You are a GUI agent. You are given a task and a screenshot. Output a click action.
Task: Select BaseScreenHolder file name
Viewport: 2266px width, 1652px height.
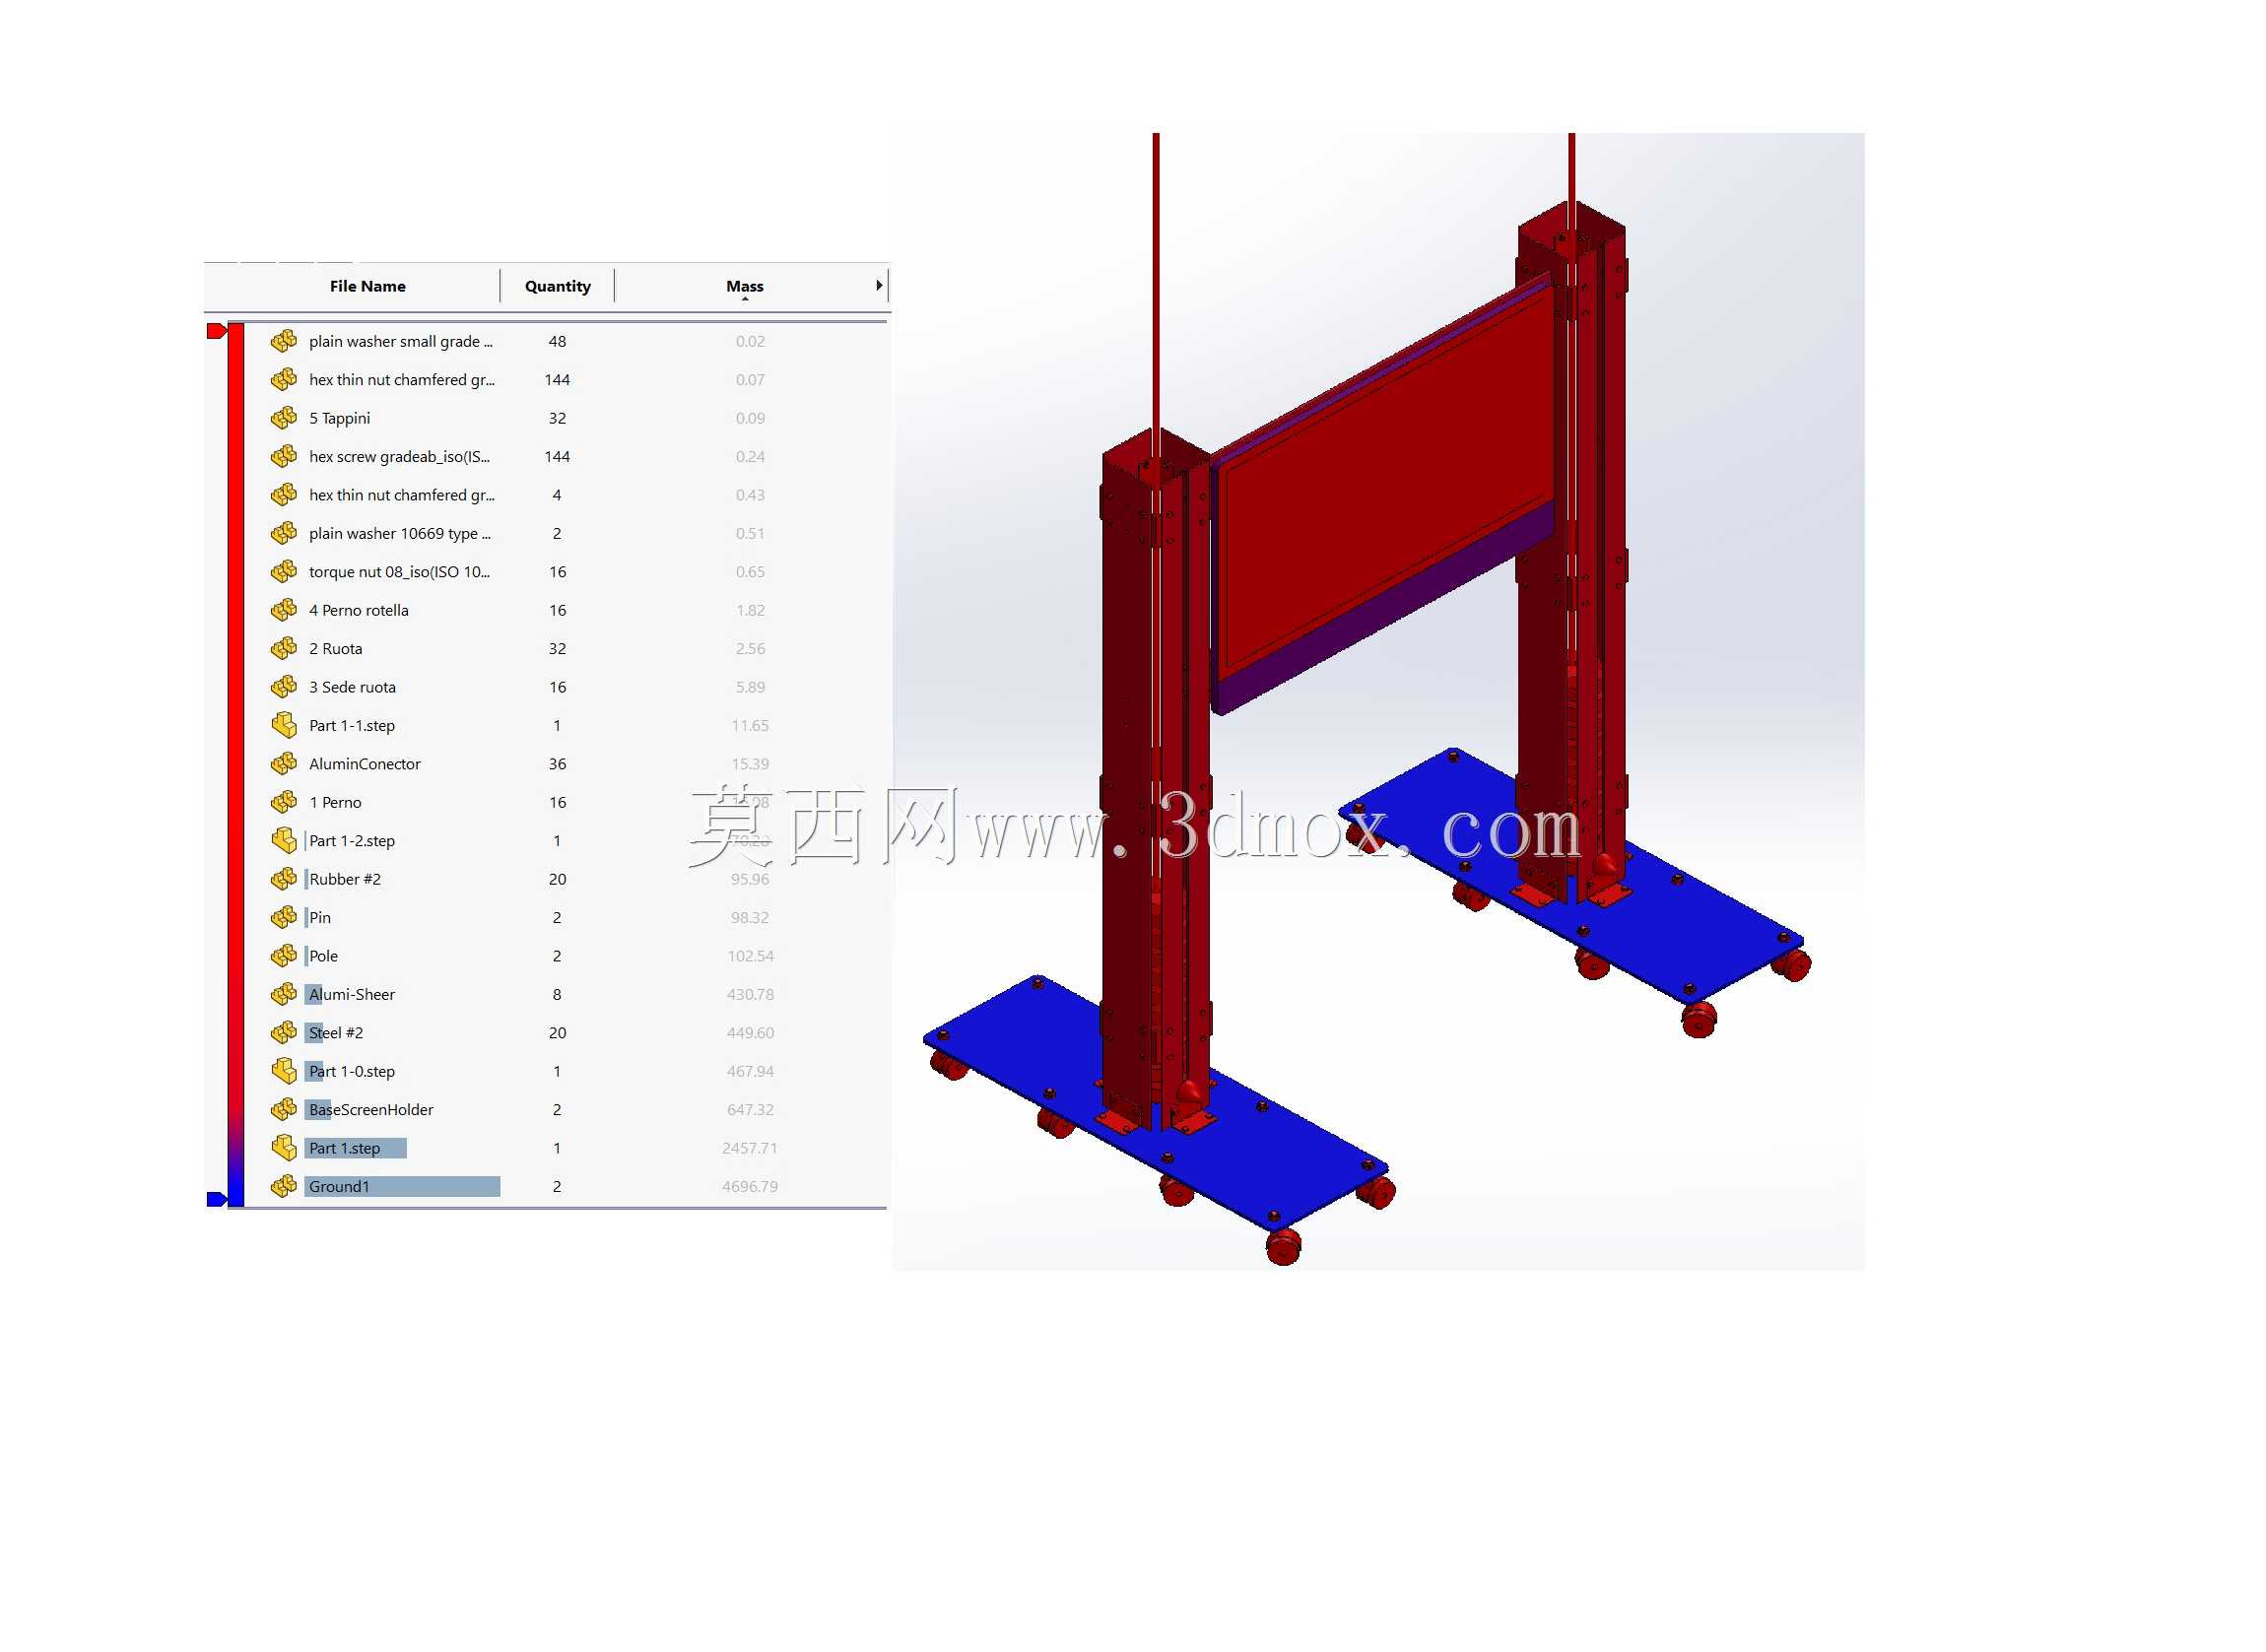point(371,1109)
